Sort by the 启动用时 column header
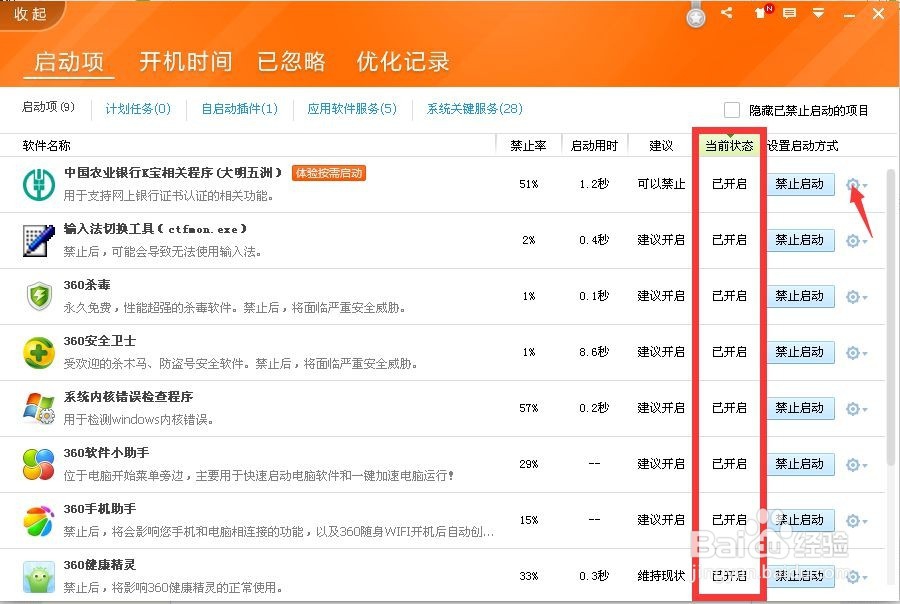The height and width of the screenshot is (604, 900). point(594,146)
